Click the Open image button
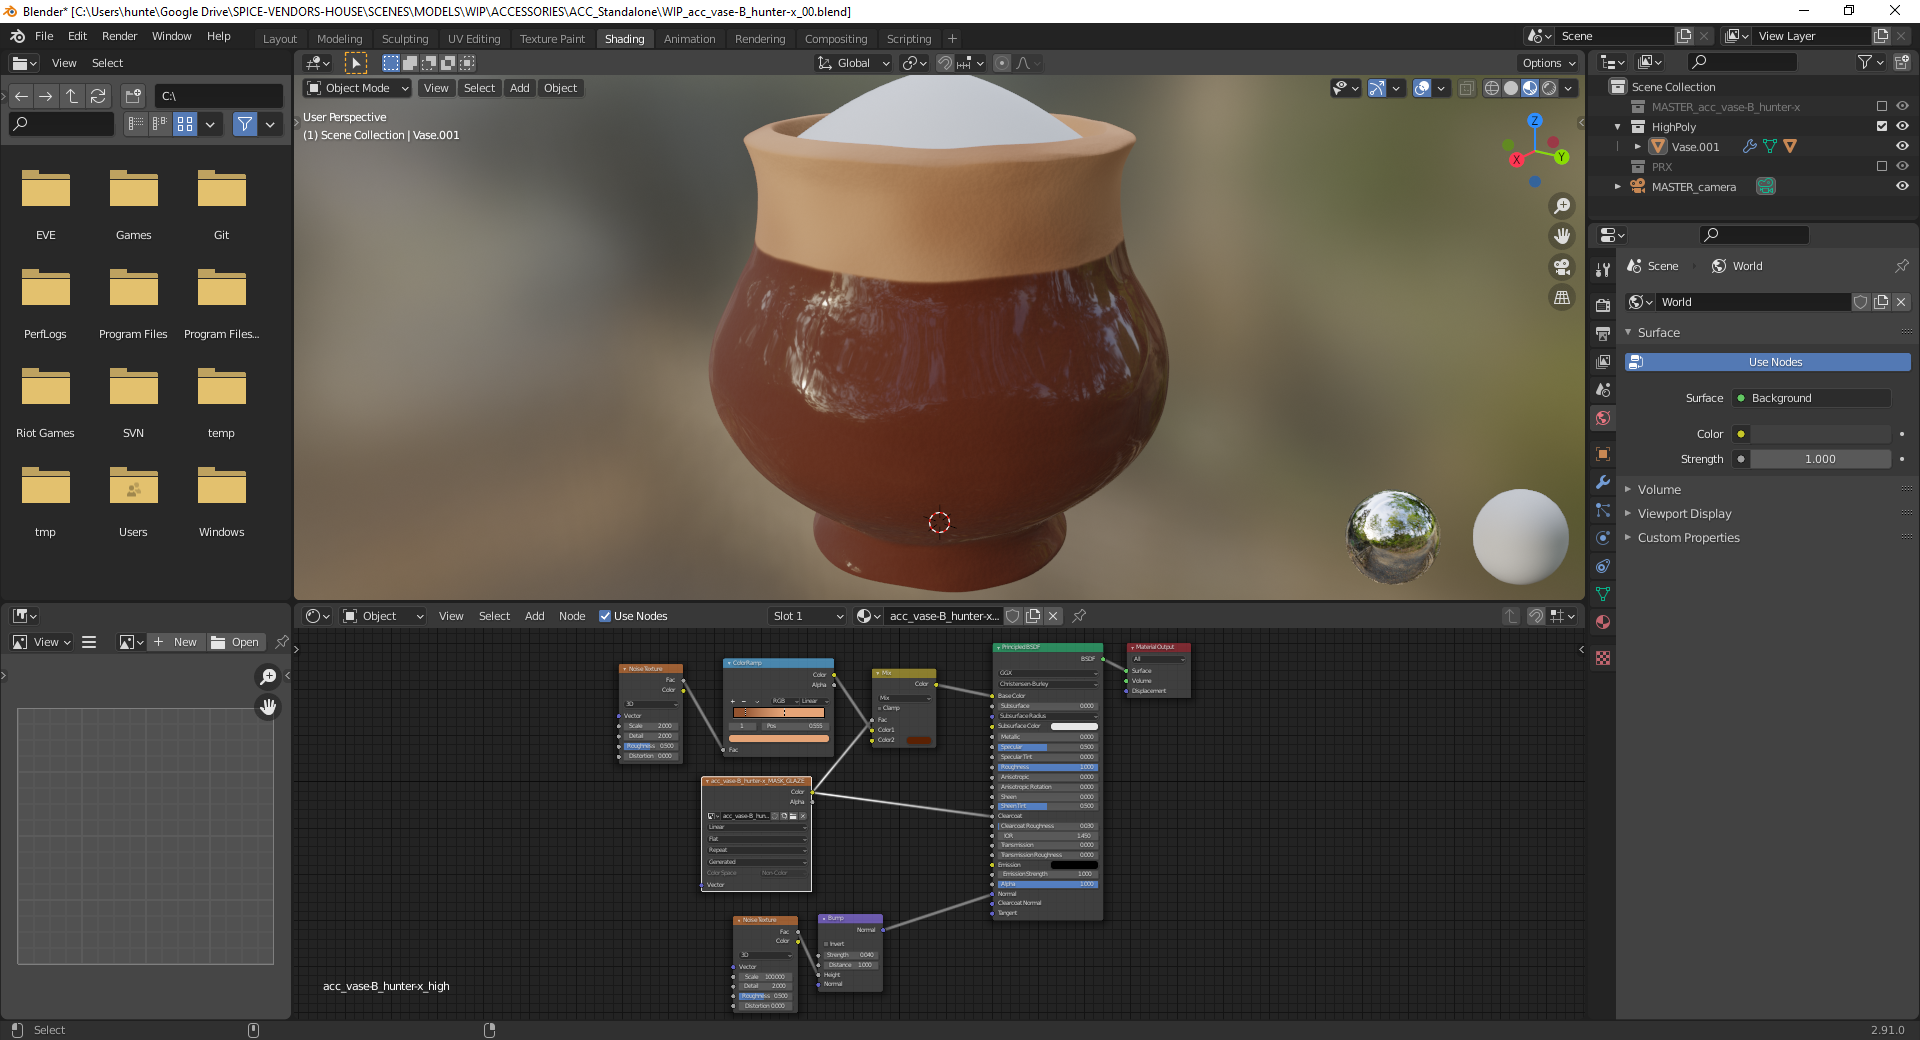This screenshot has width=1920, height=1040. [236, 642]
